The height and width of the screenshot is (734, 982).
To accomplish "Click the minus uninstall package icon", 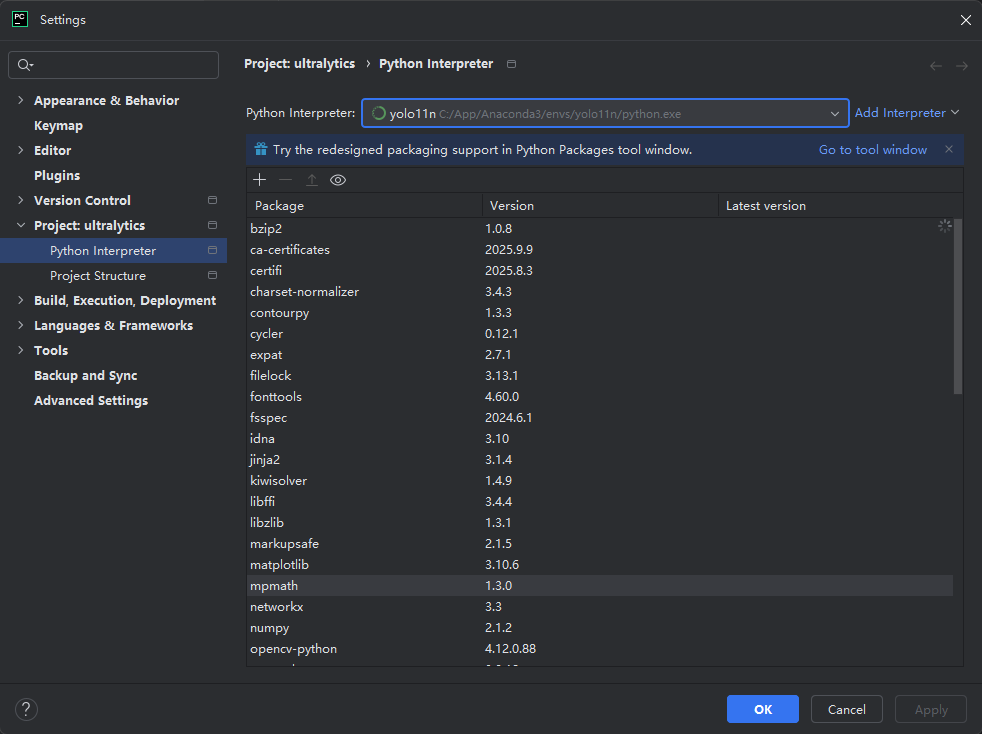I will coord(286,180).
